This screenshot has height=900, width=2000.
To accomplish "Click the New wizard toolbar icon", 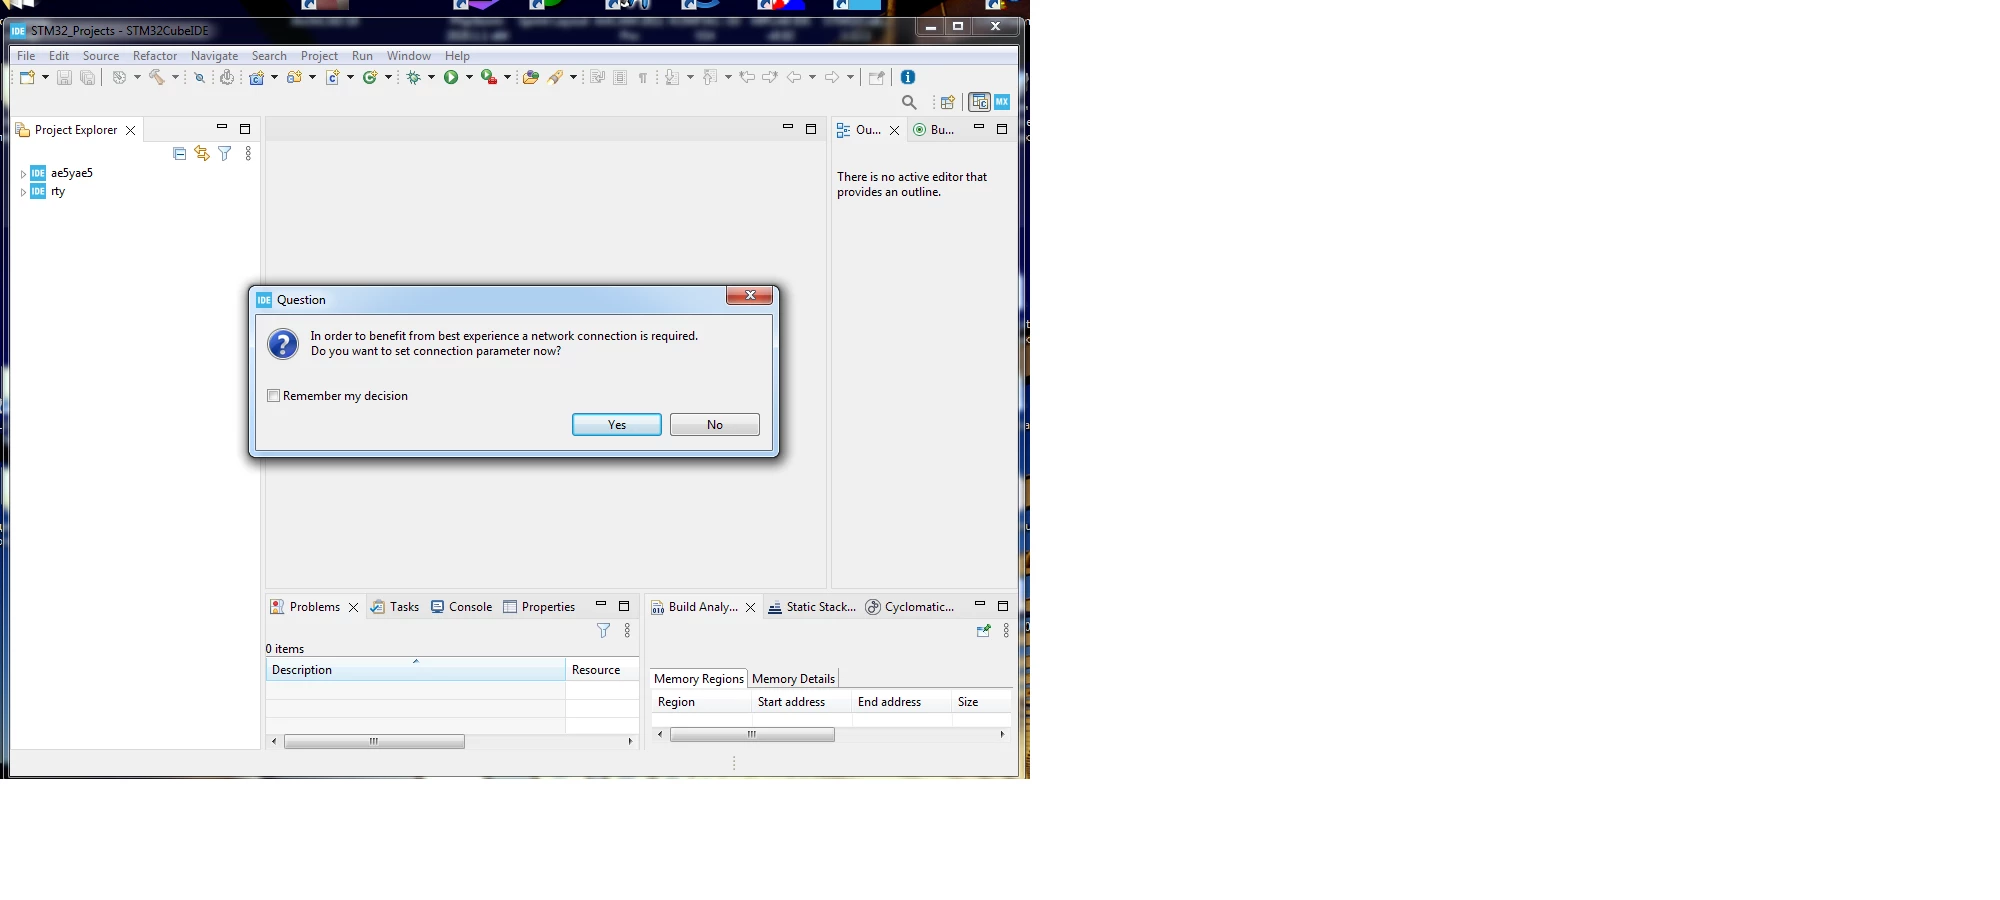I will pyautogui.click(x=27, y=77).
